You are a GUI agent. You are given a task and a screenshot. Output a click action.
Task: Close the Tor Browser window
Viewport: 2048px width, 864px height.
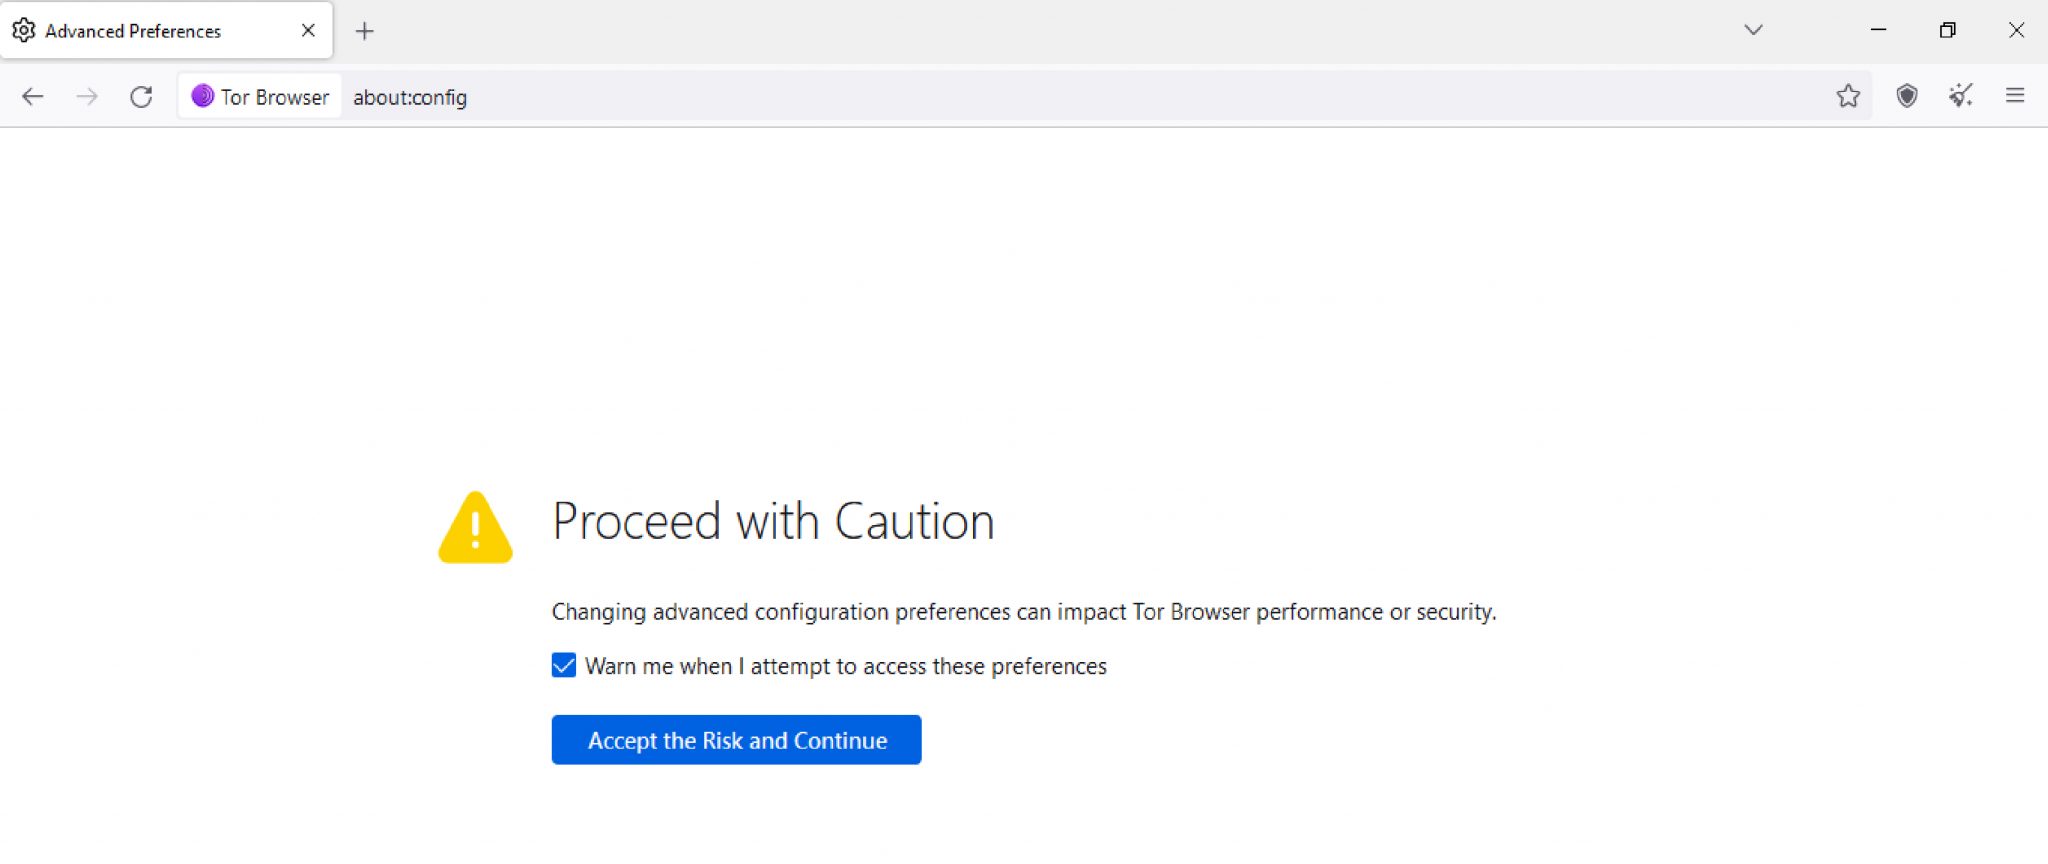tap(2016, 30)
